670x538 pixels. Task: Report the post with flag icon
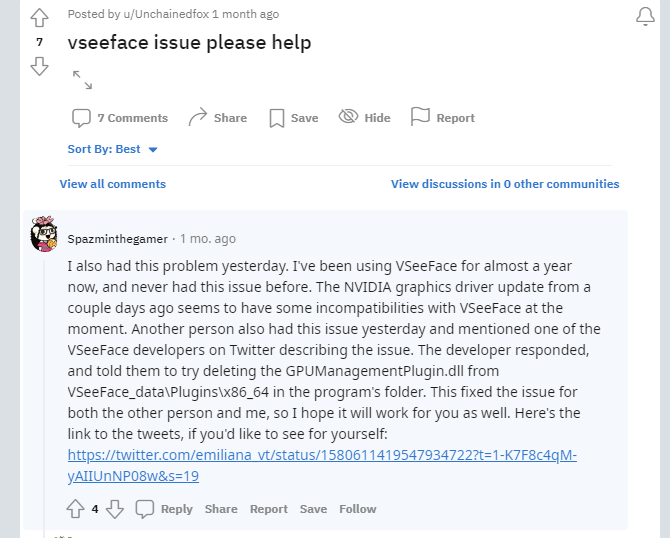[442, 118]
